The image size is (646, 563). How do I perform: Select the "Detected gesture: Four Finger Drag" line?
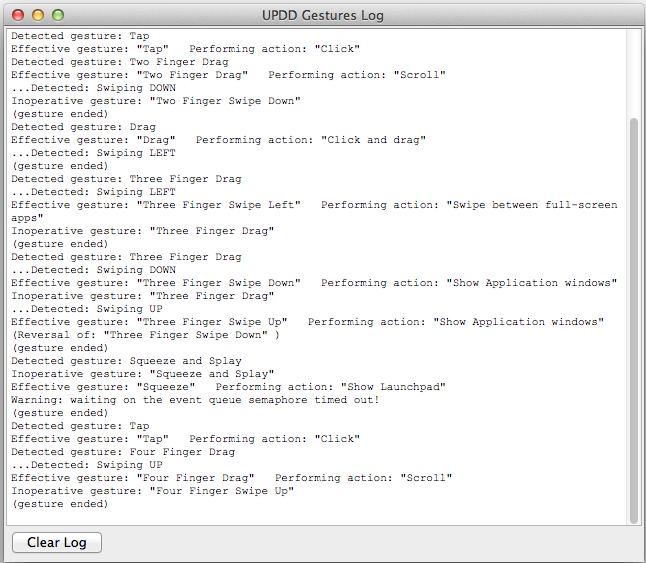(x=123, y=452)
